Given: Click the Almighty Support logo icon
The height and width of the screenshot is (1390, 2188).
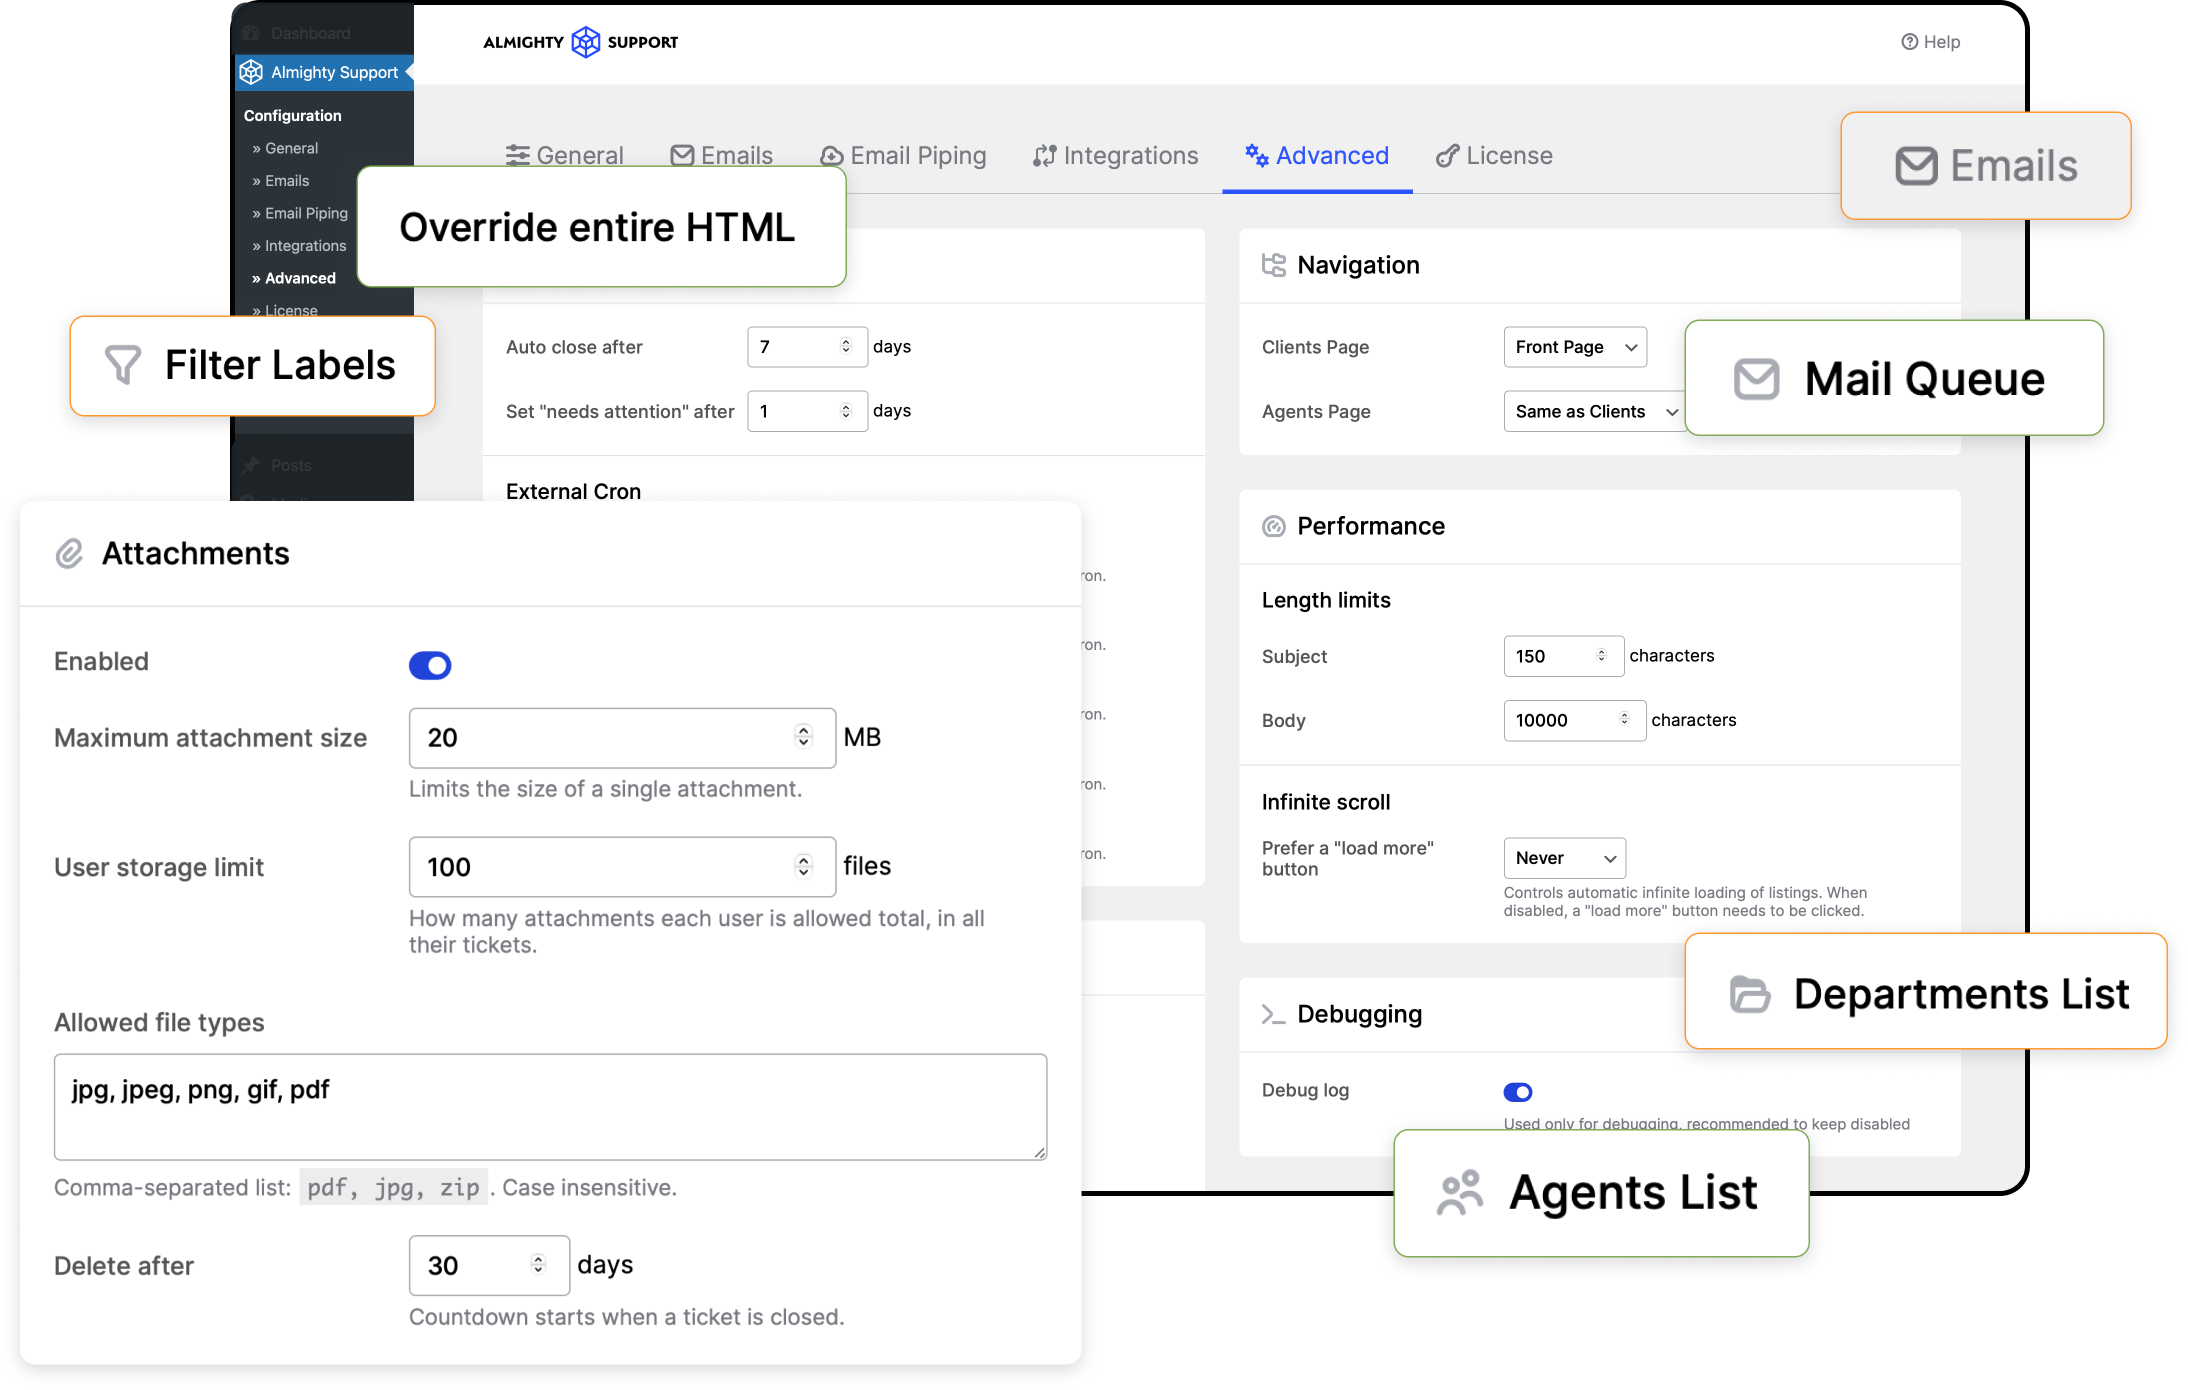Looking at the screenshot, I should [x=585, y=42].
